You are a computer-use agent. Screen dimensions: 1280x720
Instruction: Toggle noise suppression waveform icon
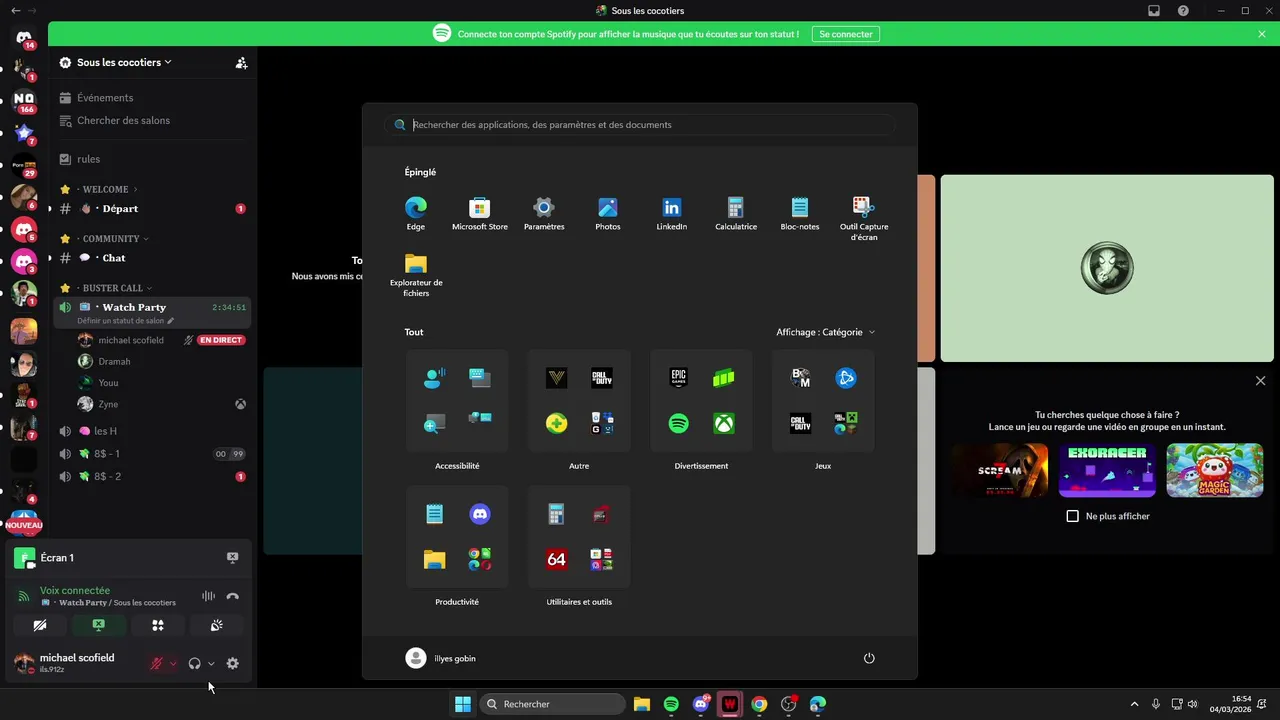(208, 596)
